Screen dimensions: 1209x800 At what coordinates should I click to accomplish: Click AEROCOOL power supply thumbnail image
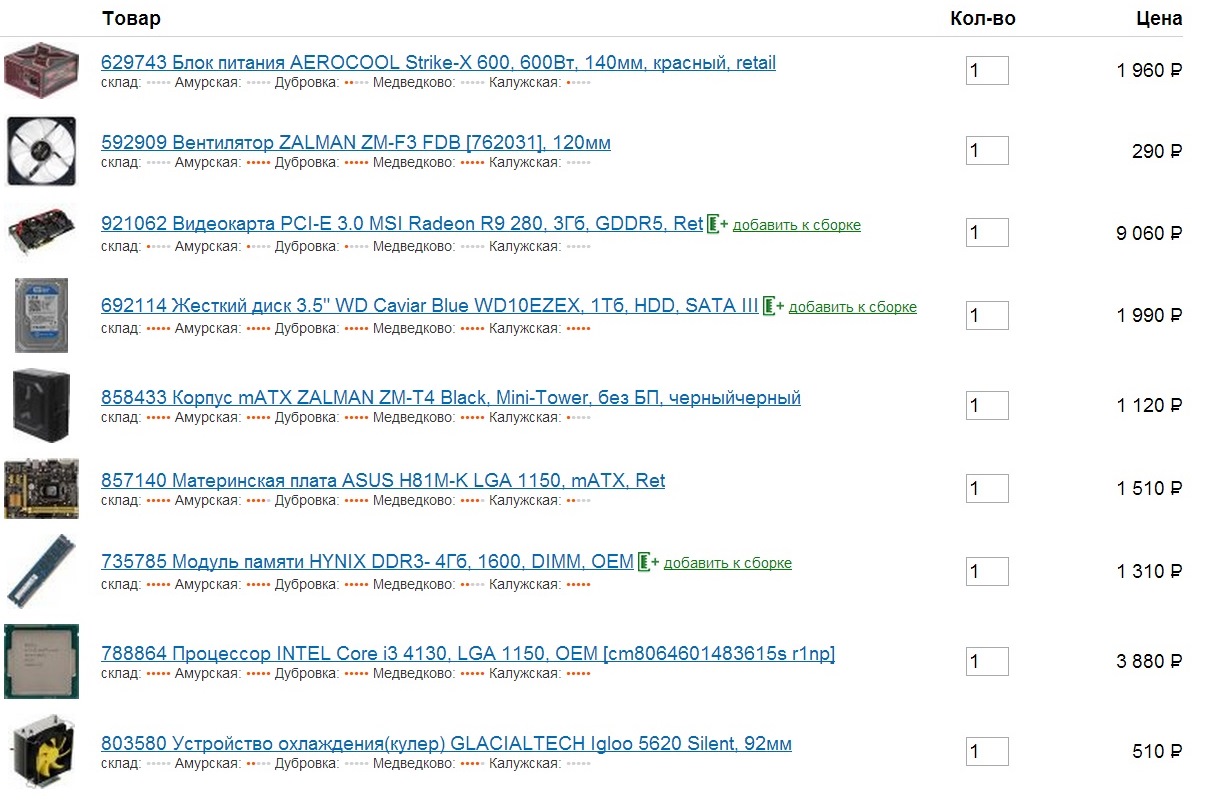tap(41, 69)
